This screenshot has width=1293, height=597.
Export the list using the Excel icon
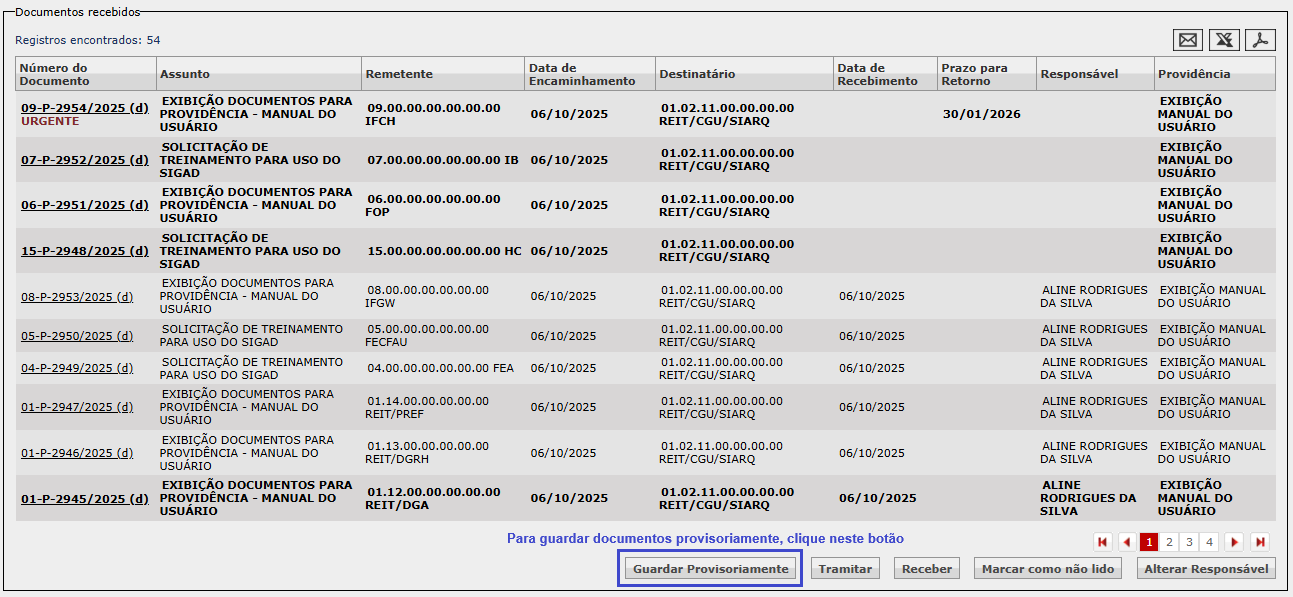[x=1224, y=40]
